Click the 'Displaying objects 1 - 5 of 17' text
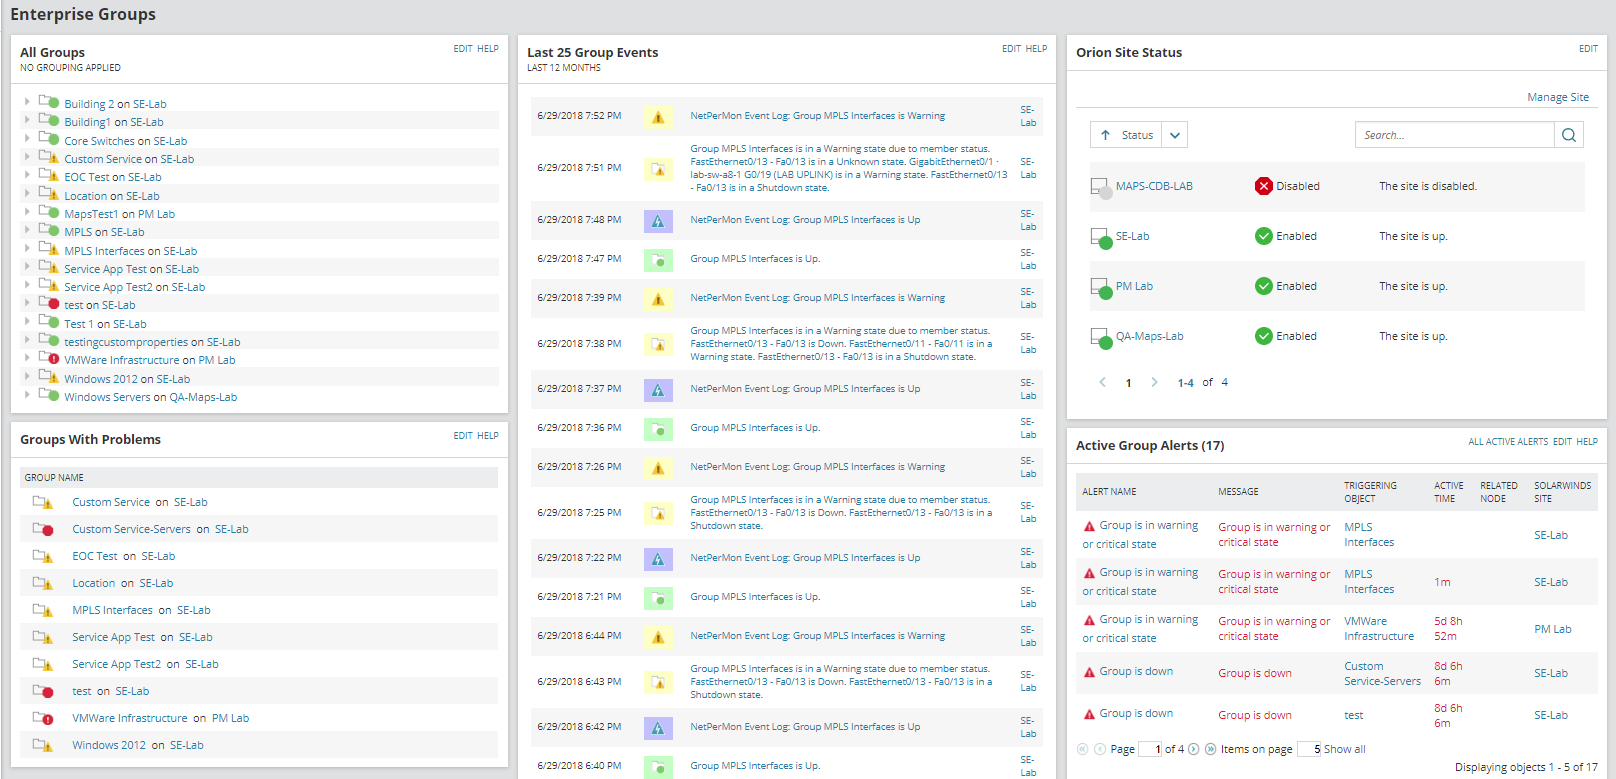The height and width of the screenshot is (779, 1616). (x=1526, y=767)
